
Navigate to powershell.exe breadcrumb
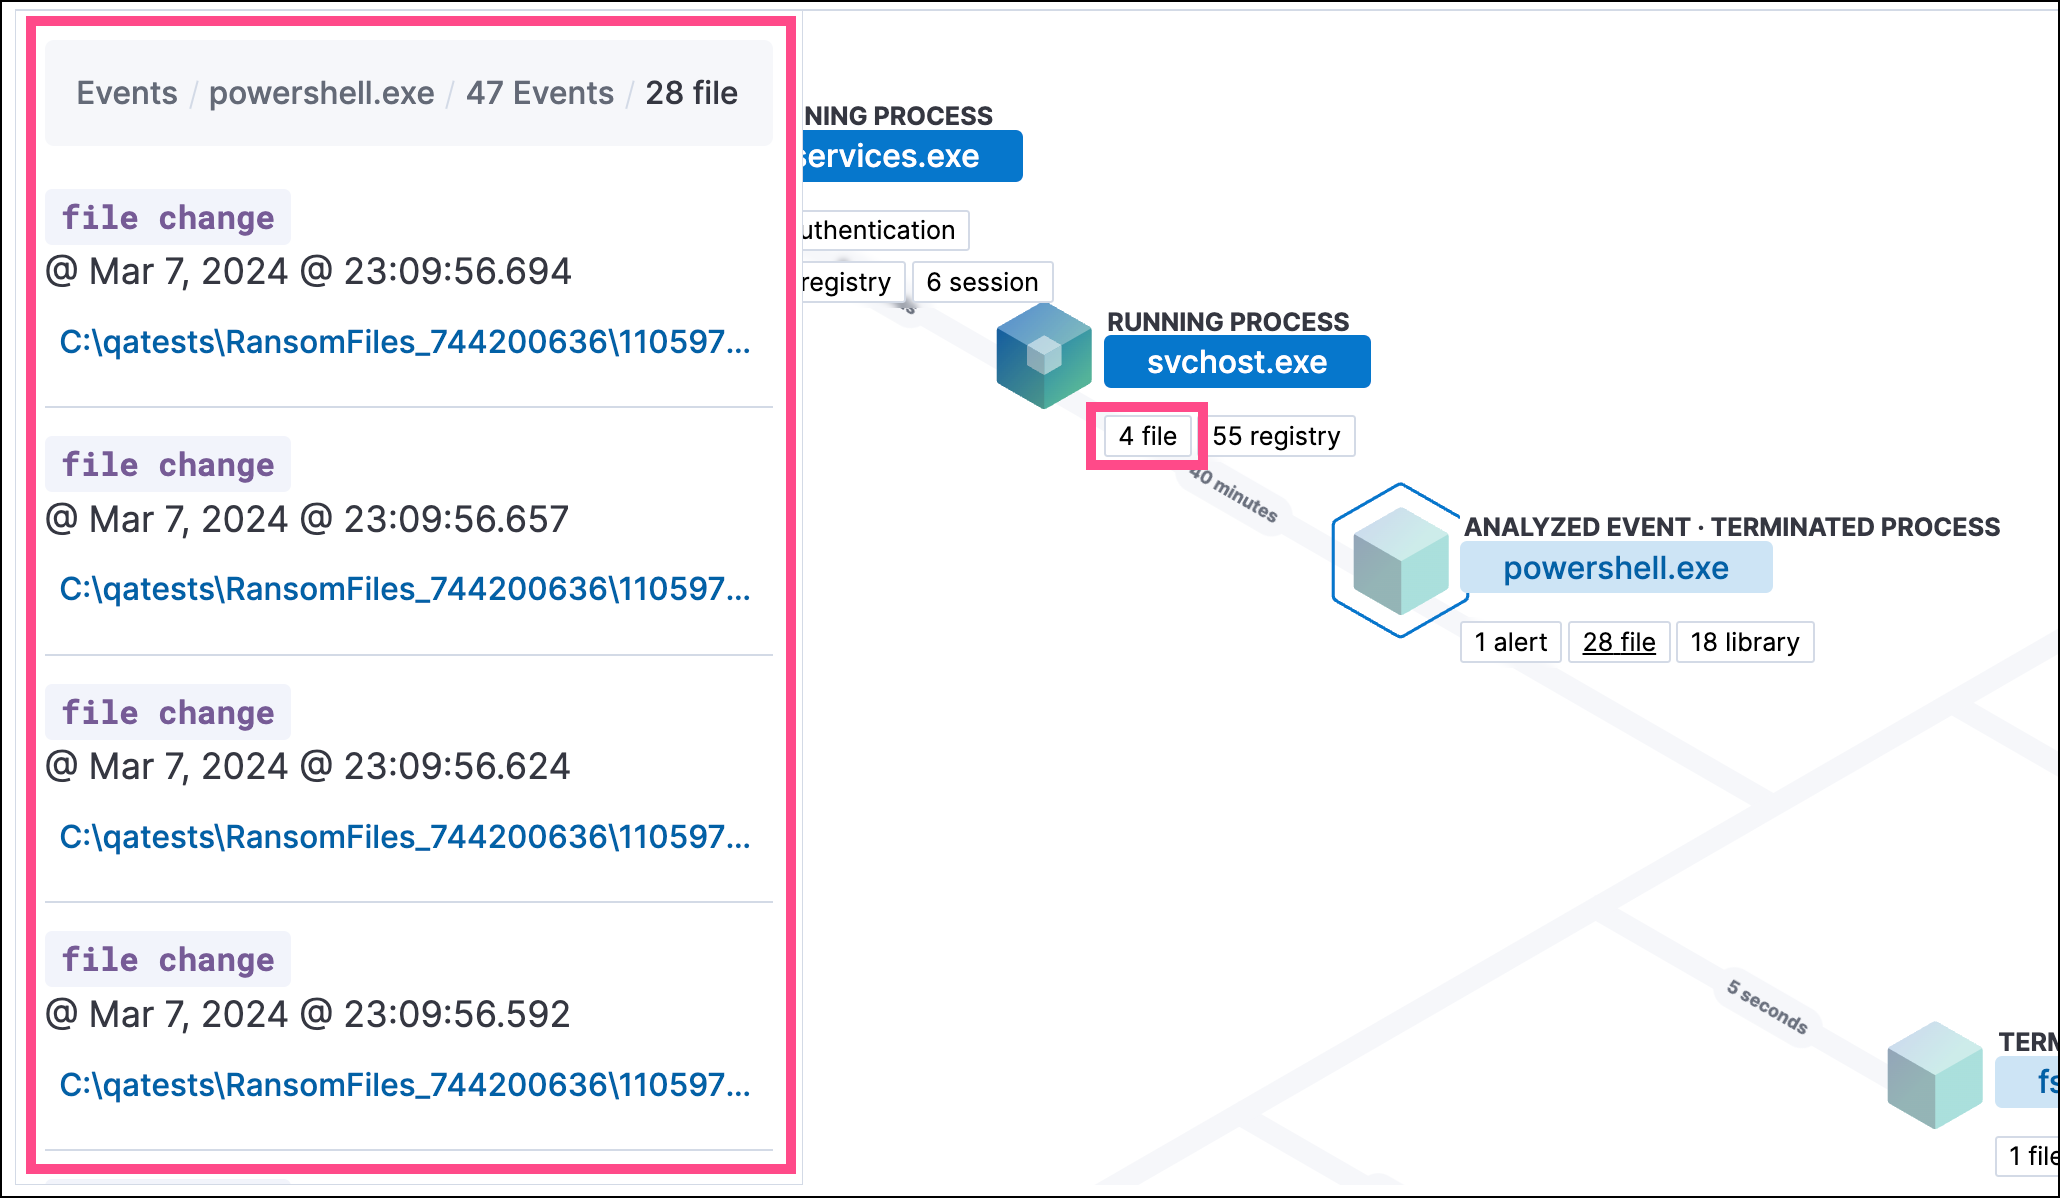pyautogui.click(x=321, y=93)
